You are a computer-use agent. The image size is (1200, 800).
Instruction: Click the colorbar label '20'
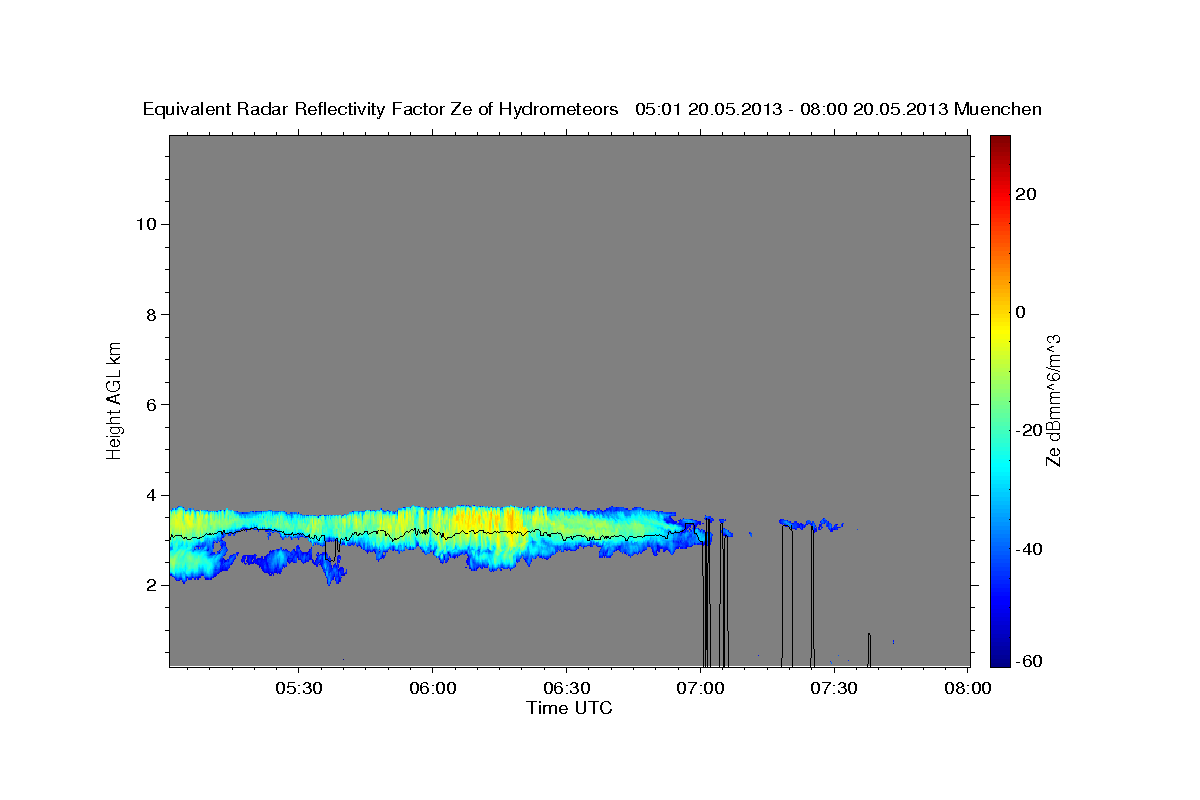(1025, 194)
